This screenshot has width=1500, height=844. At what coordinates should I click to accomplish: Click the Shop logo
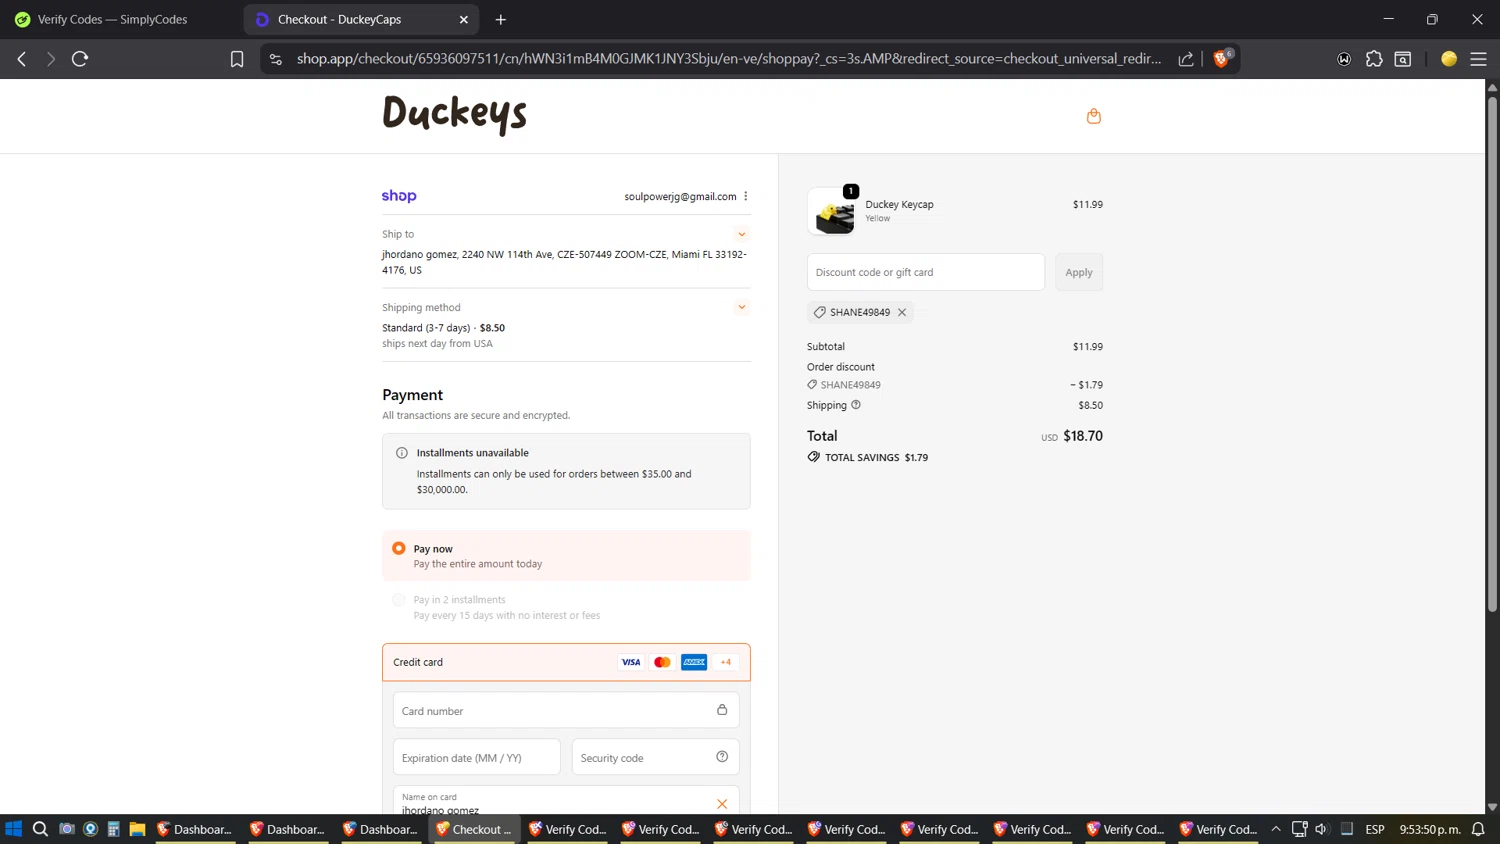[x=399, y=196]
